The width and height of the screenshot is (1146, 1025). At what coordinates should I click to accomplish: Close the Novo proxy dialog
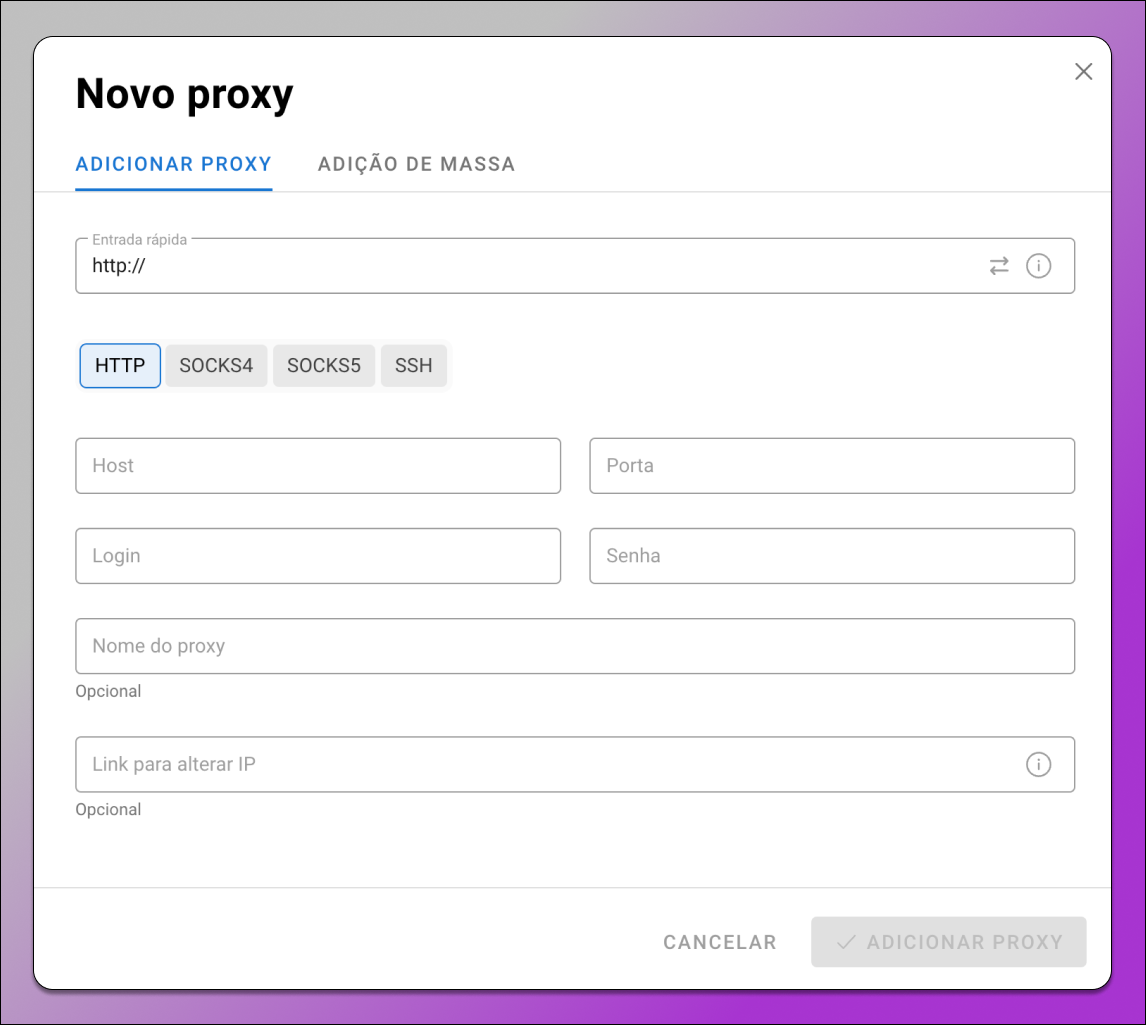pos(1083,72)
